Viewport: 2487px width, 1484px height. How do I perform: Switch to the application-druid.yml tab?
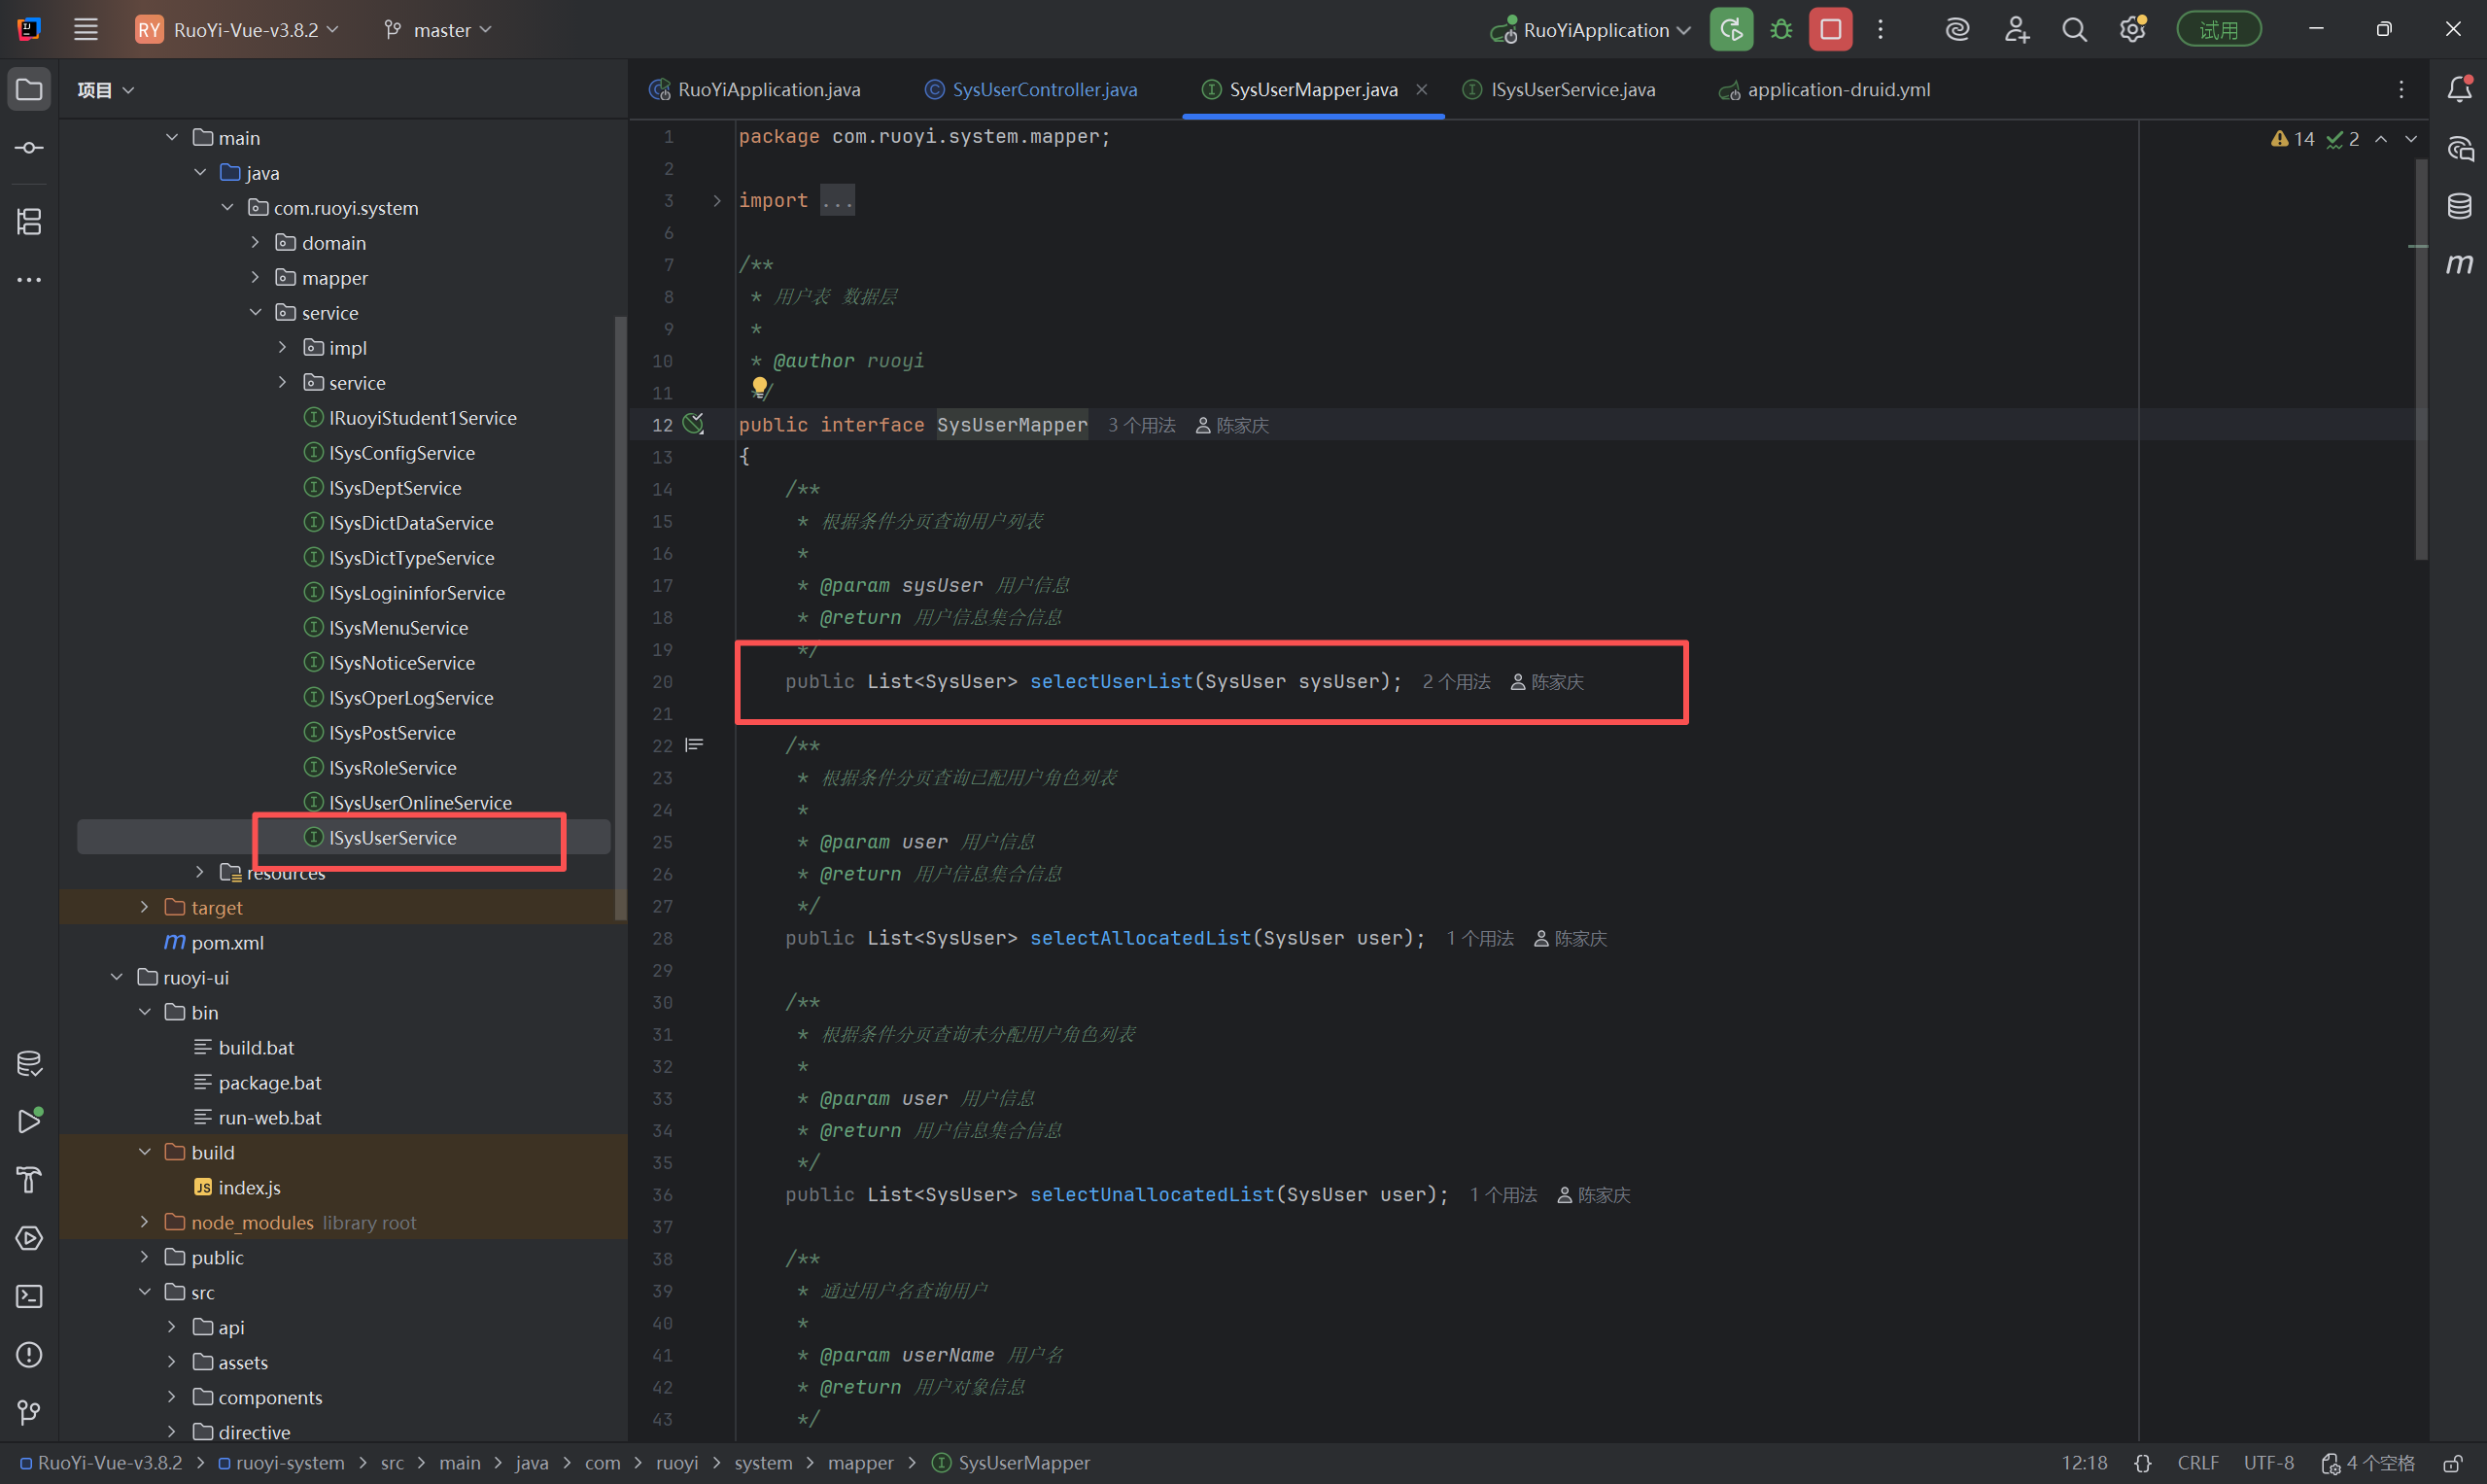point(1837,90)
